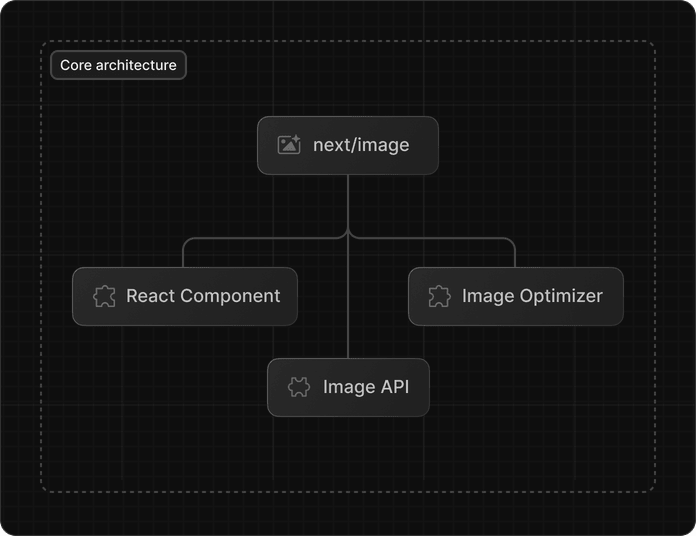The height and width of the screenshot is (536, 696).
Task: Click the right edge of the React Component node
Action: (296, 296)
